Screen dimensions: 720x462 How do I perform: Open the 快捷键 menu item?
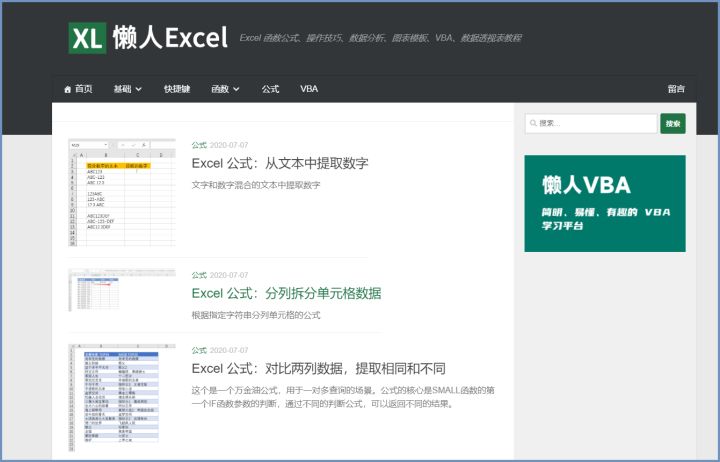tap(177, 89)
